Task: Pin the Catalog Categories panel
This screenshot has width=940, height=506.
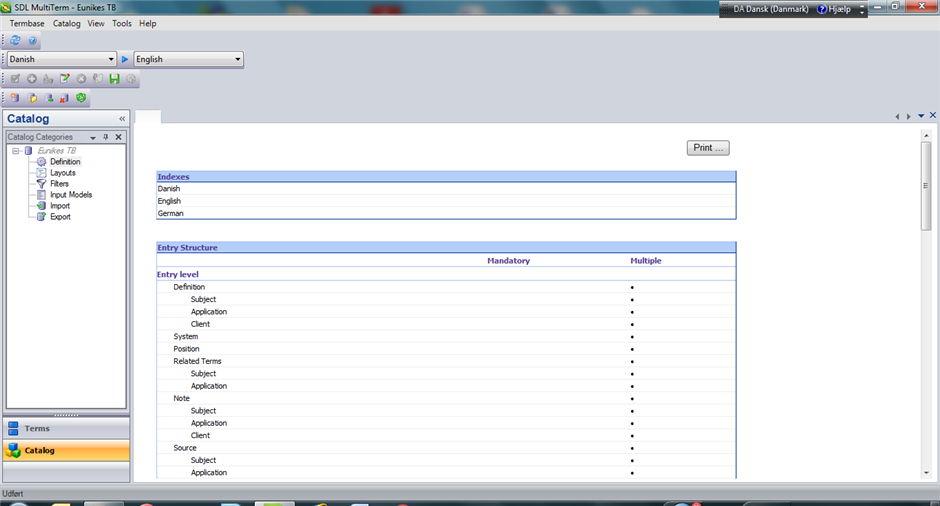Action: [x=106, y=137]
